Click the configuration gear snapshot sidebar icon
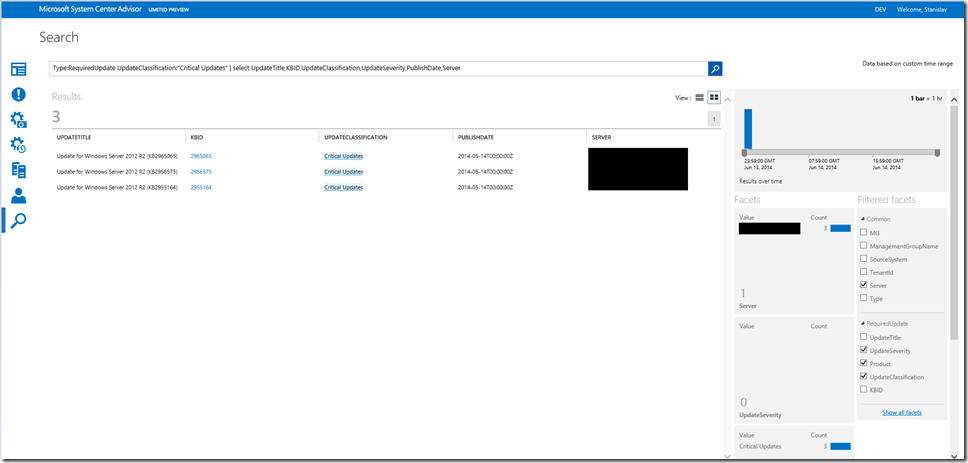 pyautogui.click(x=18, y=120)
